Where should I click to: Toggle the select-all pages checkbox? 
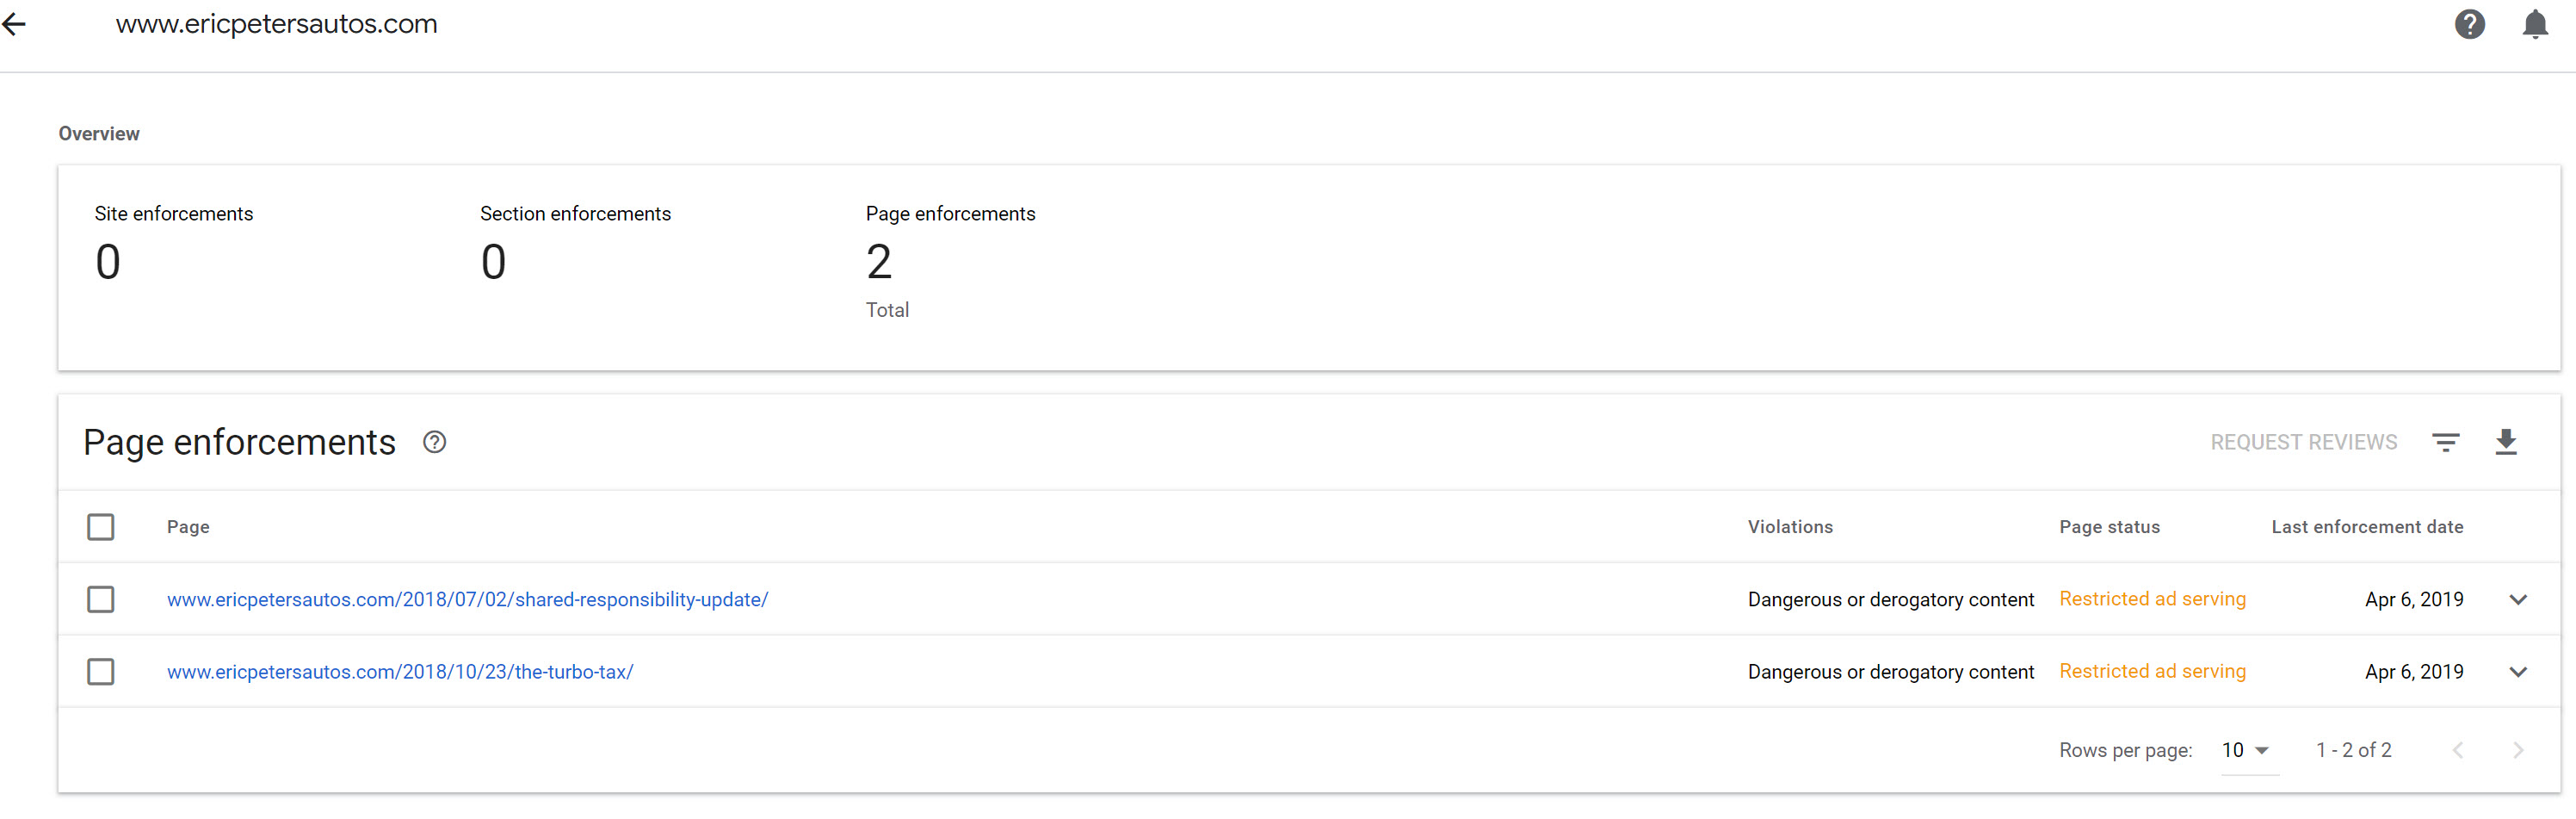coord(101,527)
